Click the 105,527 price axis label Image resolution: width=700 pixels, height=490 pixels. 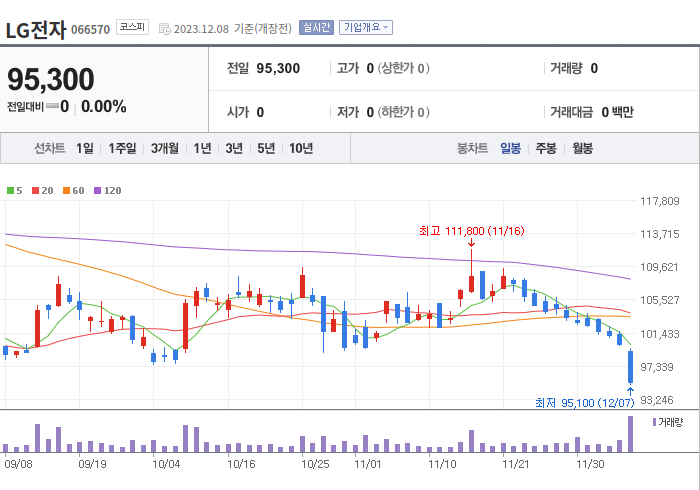point(659,300)
